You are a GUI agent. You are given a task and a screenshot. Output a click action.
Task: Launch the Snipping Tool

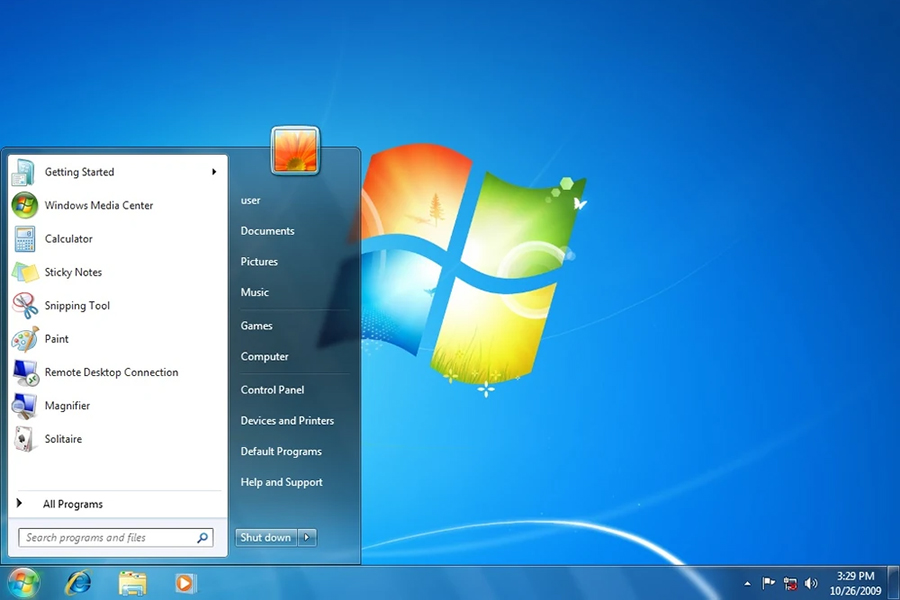[79, 305]
